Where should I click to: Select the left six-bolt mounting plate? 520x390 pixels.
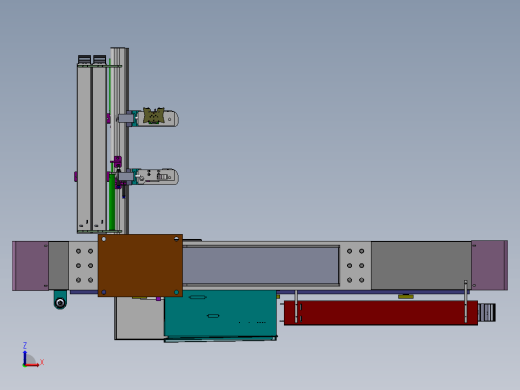83,266
